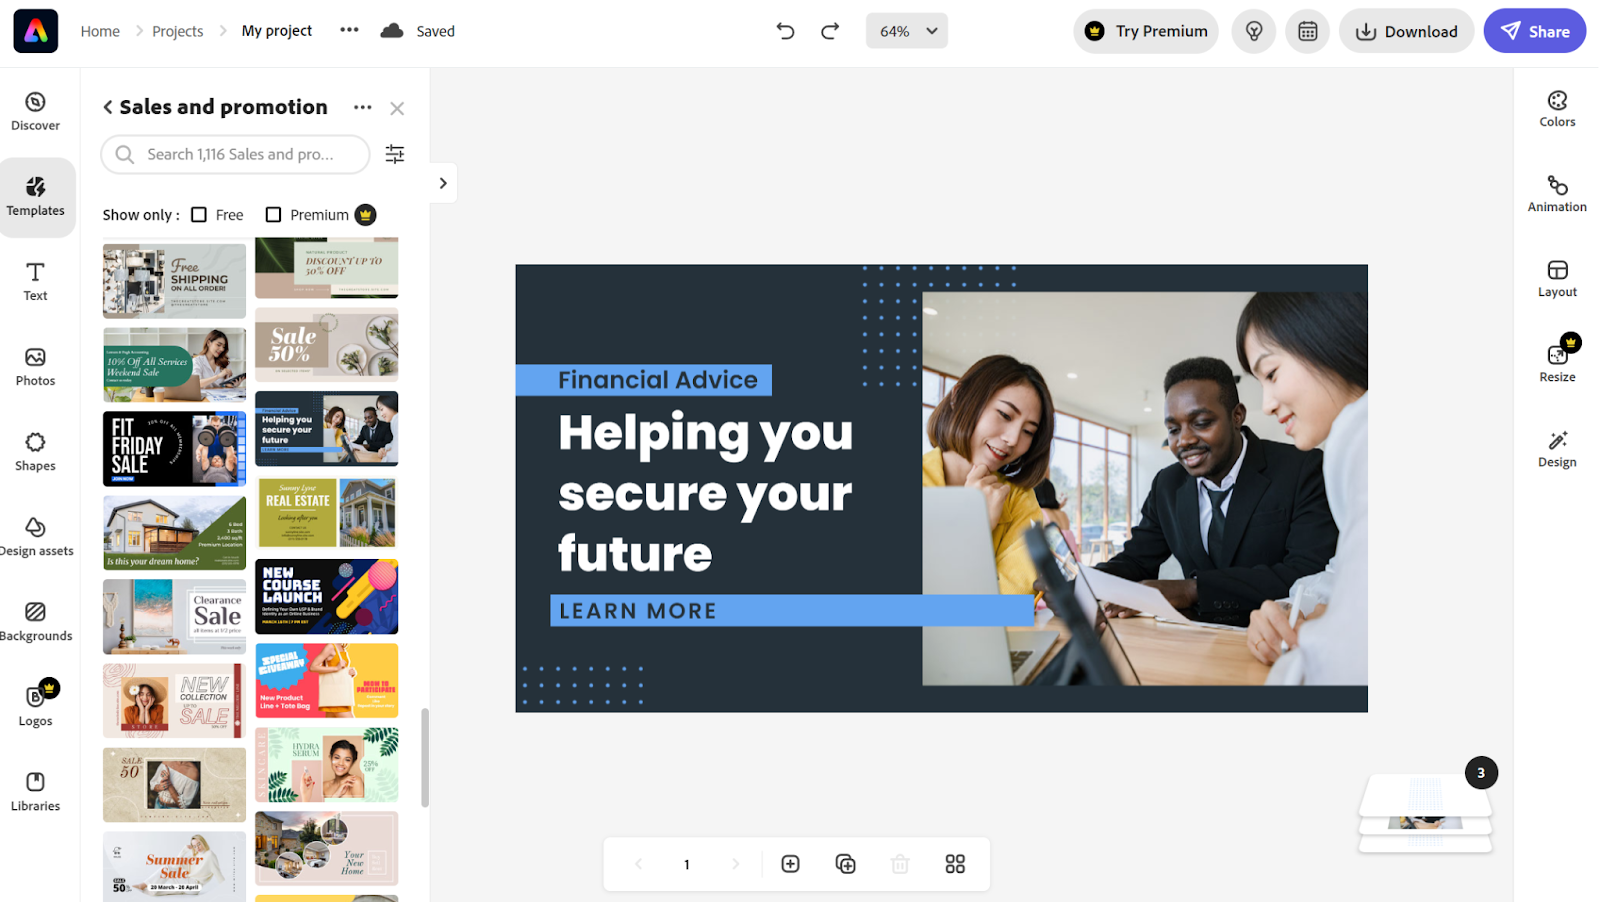Click the Sales and promotion search field
The image size is (1600, 902).
[235, 154]
